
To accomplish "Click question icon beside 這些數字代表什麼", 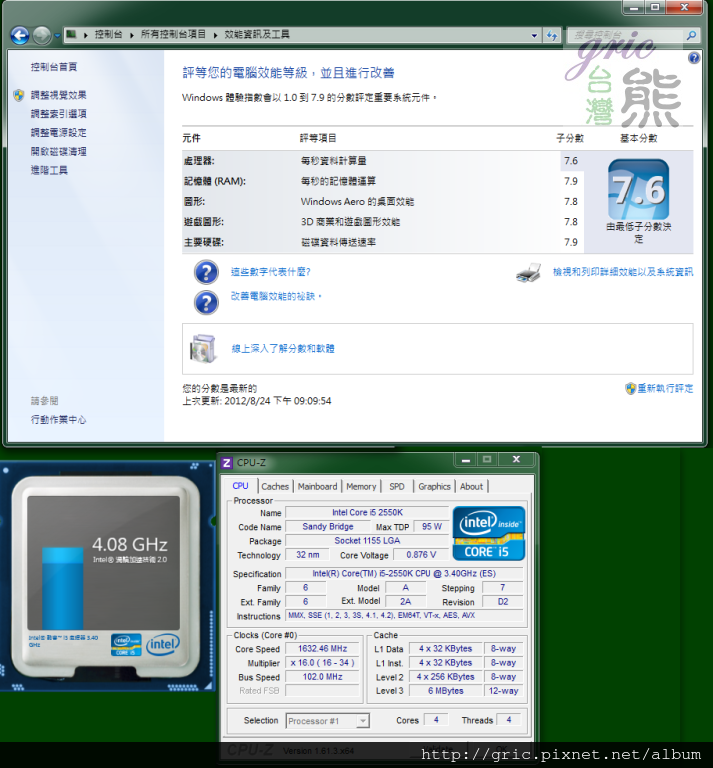I will click(206, 272).
